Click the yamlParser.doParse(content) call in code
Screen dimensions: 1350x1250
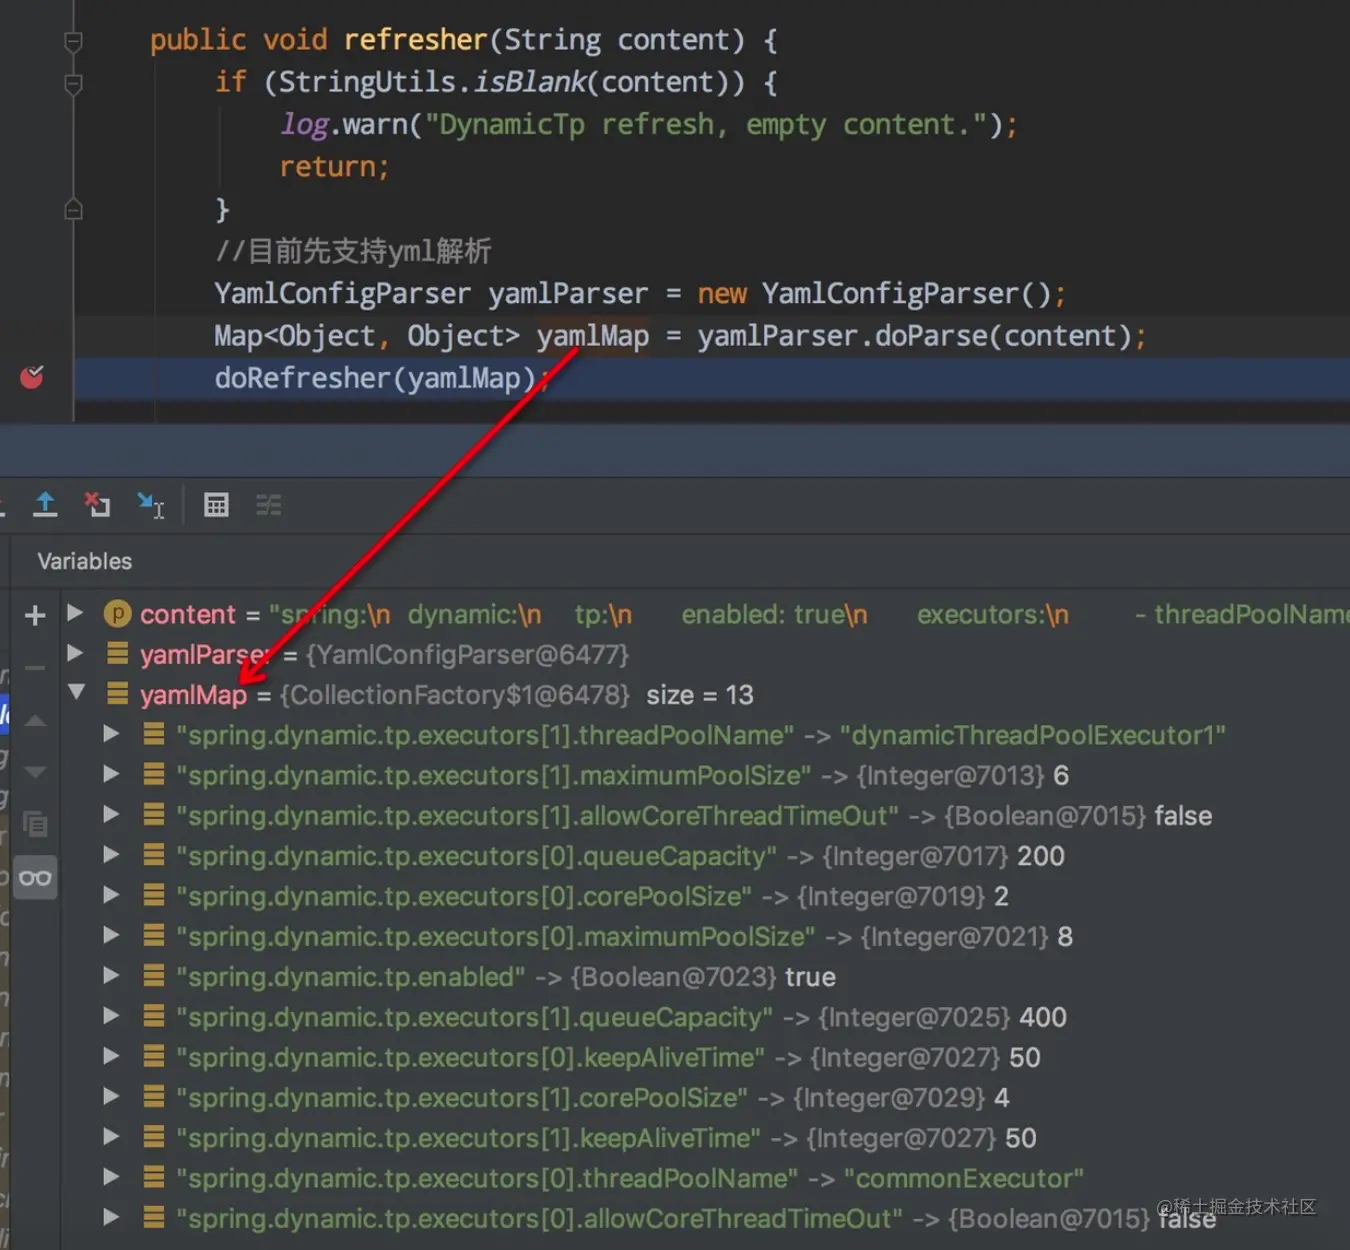click(914, 336)
